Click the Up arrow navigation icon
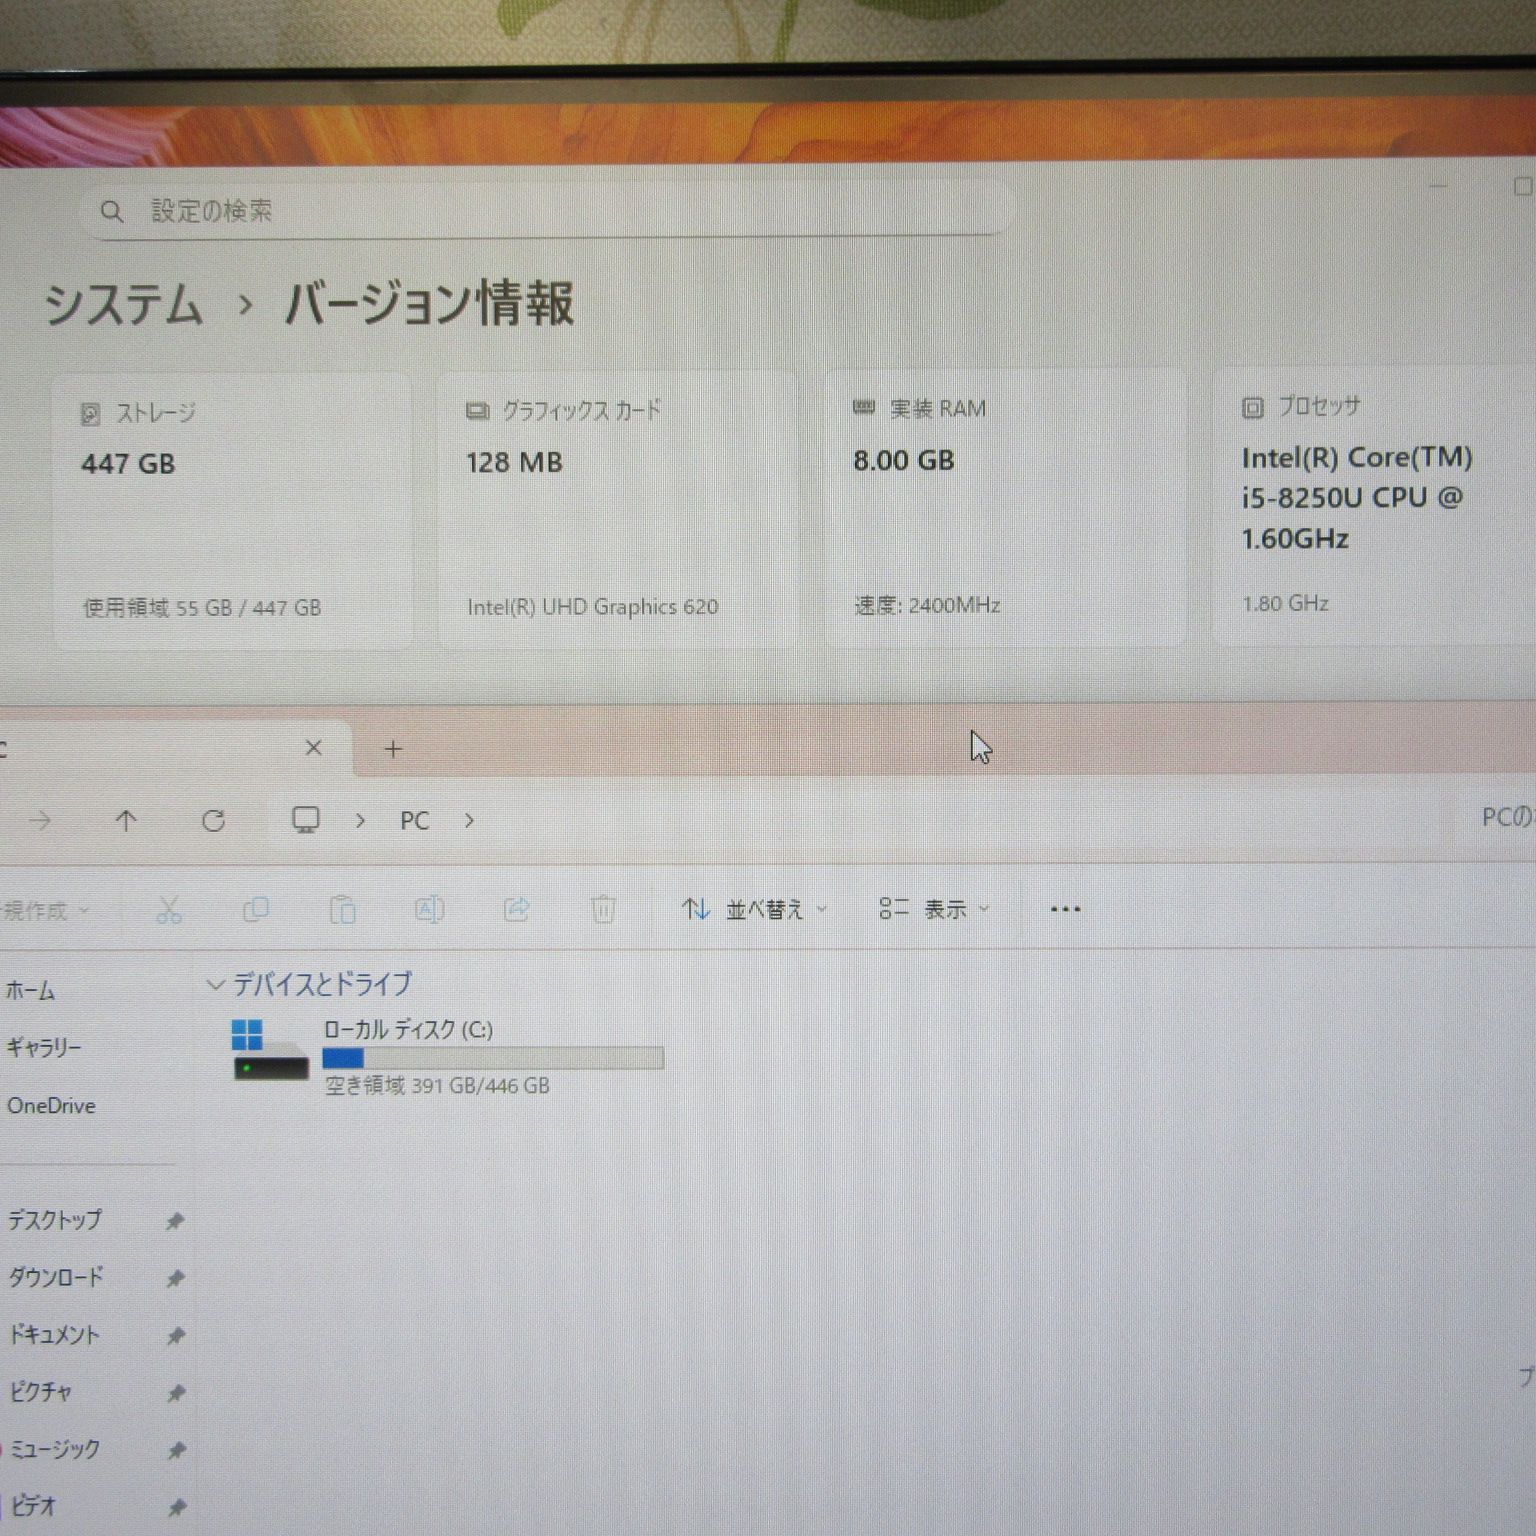1536x1536 pixels. pyautogui.click(x=126, y=820)
